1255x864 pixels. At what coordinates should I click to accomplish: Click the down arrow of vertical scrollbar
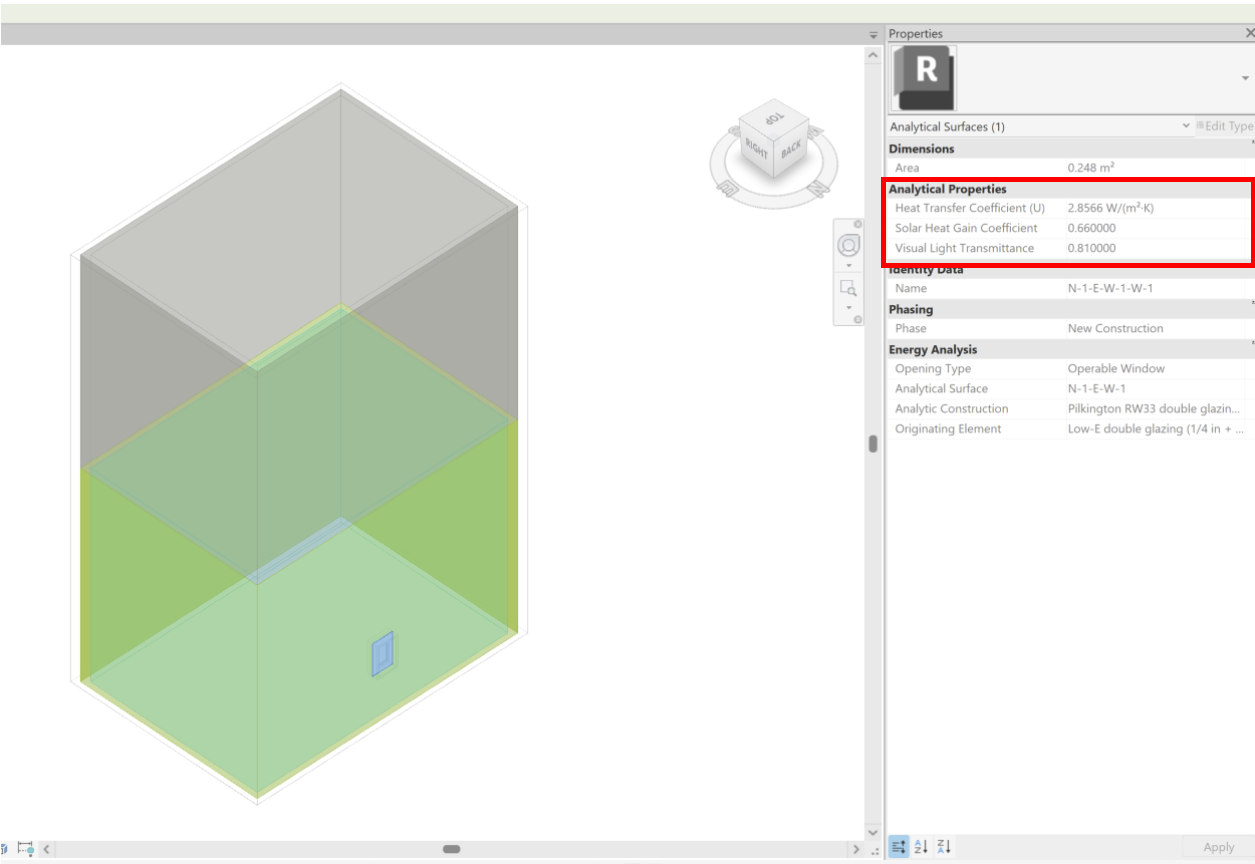pyautogui.click(x=873, y=833)
